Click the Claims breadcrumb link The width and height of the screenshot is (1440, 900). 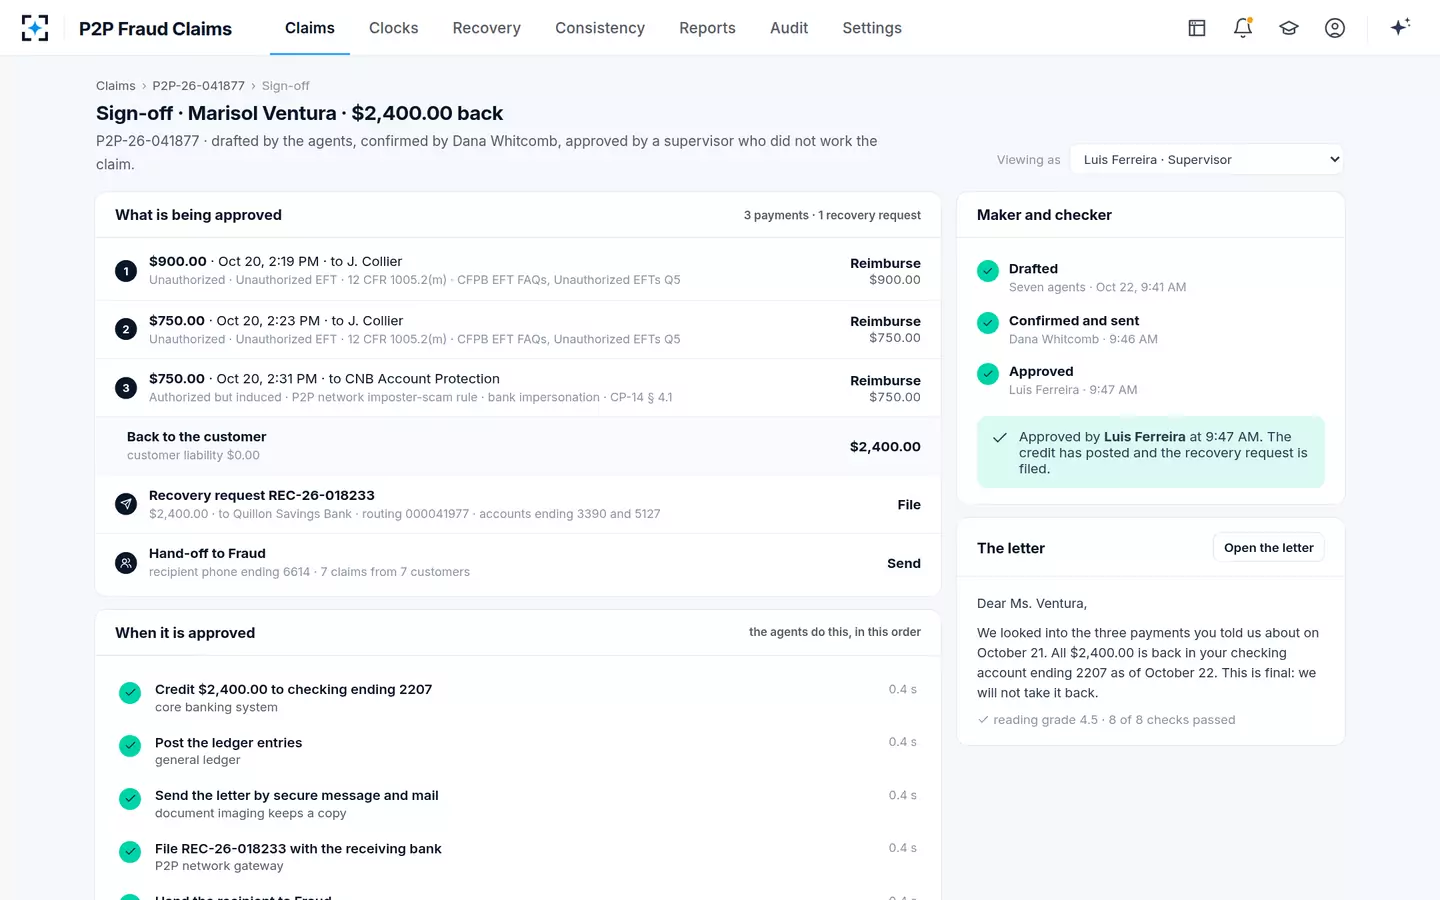(x=116, y=86)
